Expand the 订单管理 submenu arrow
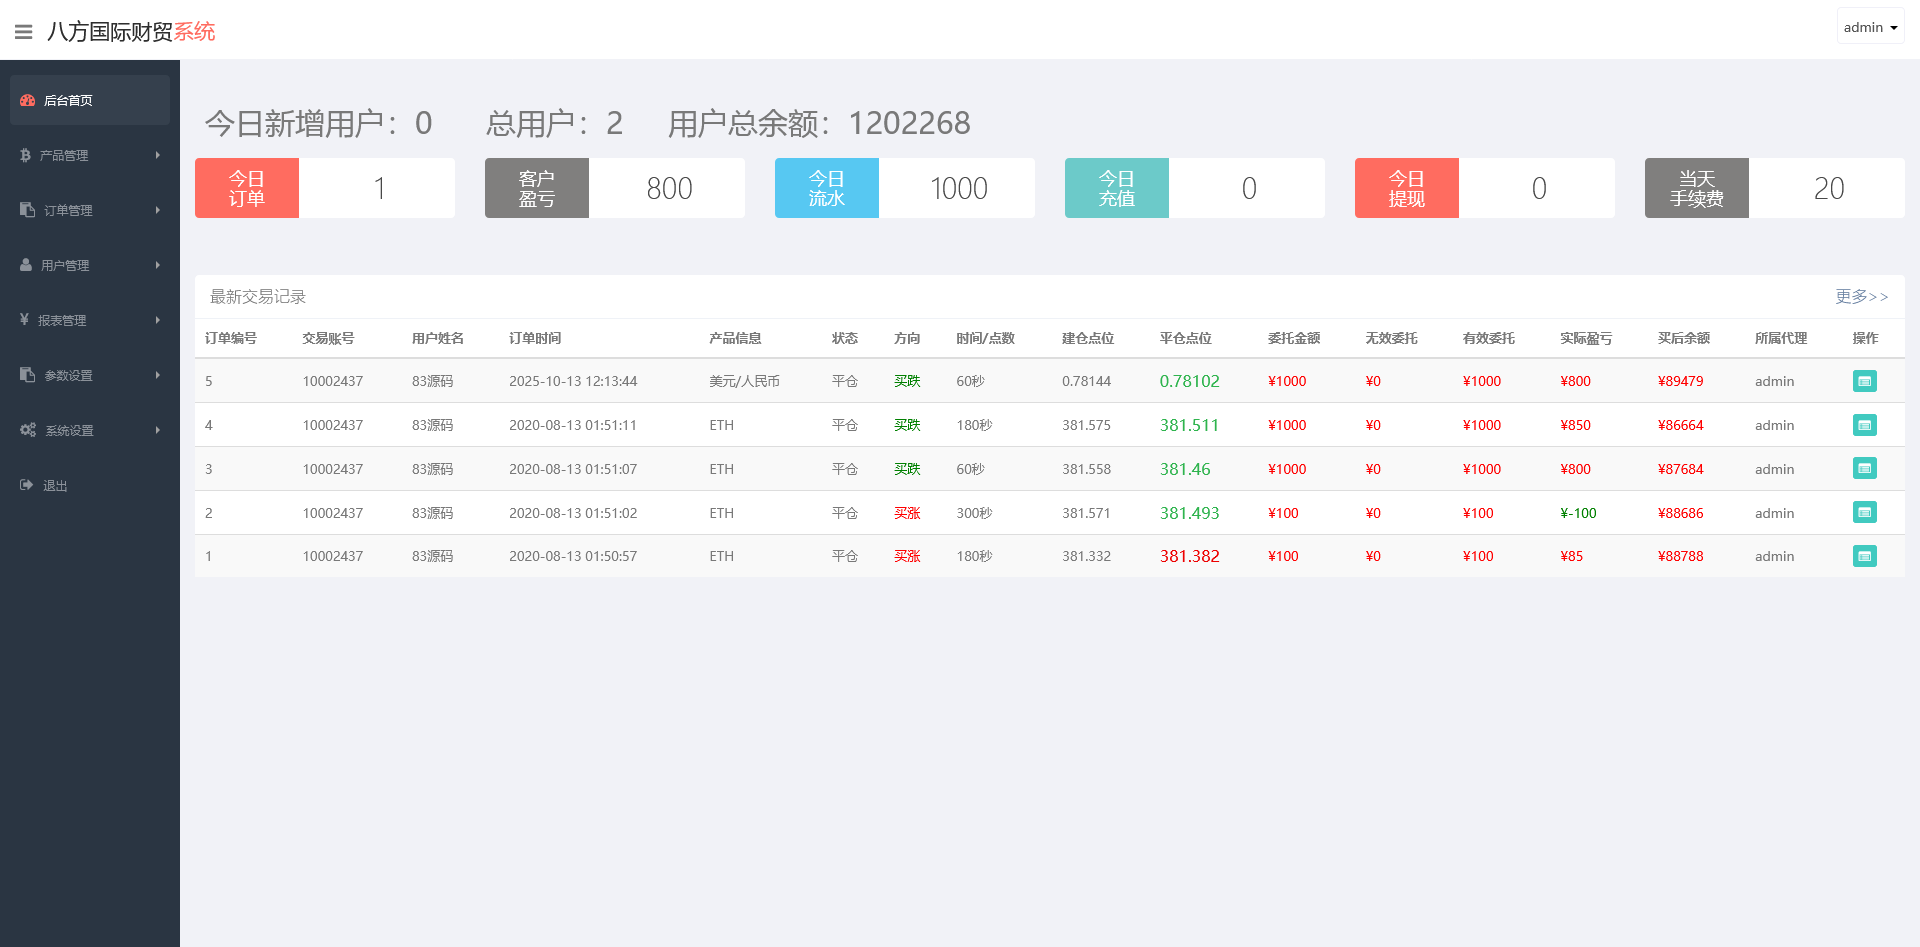Image resolution: width=1920 pixels, height=947 pixels. tap(158, 210)
